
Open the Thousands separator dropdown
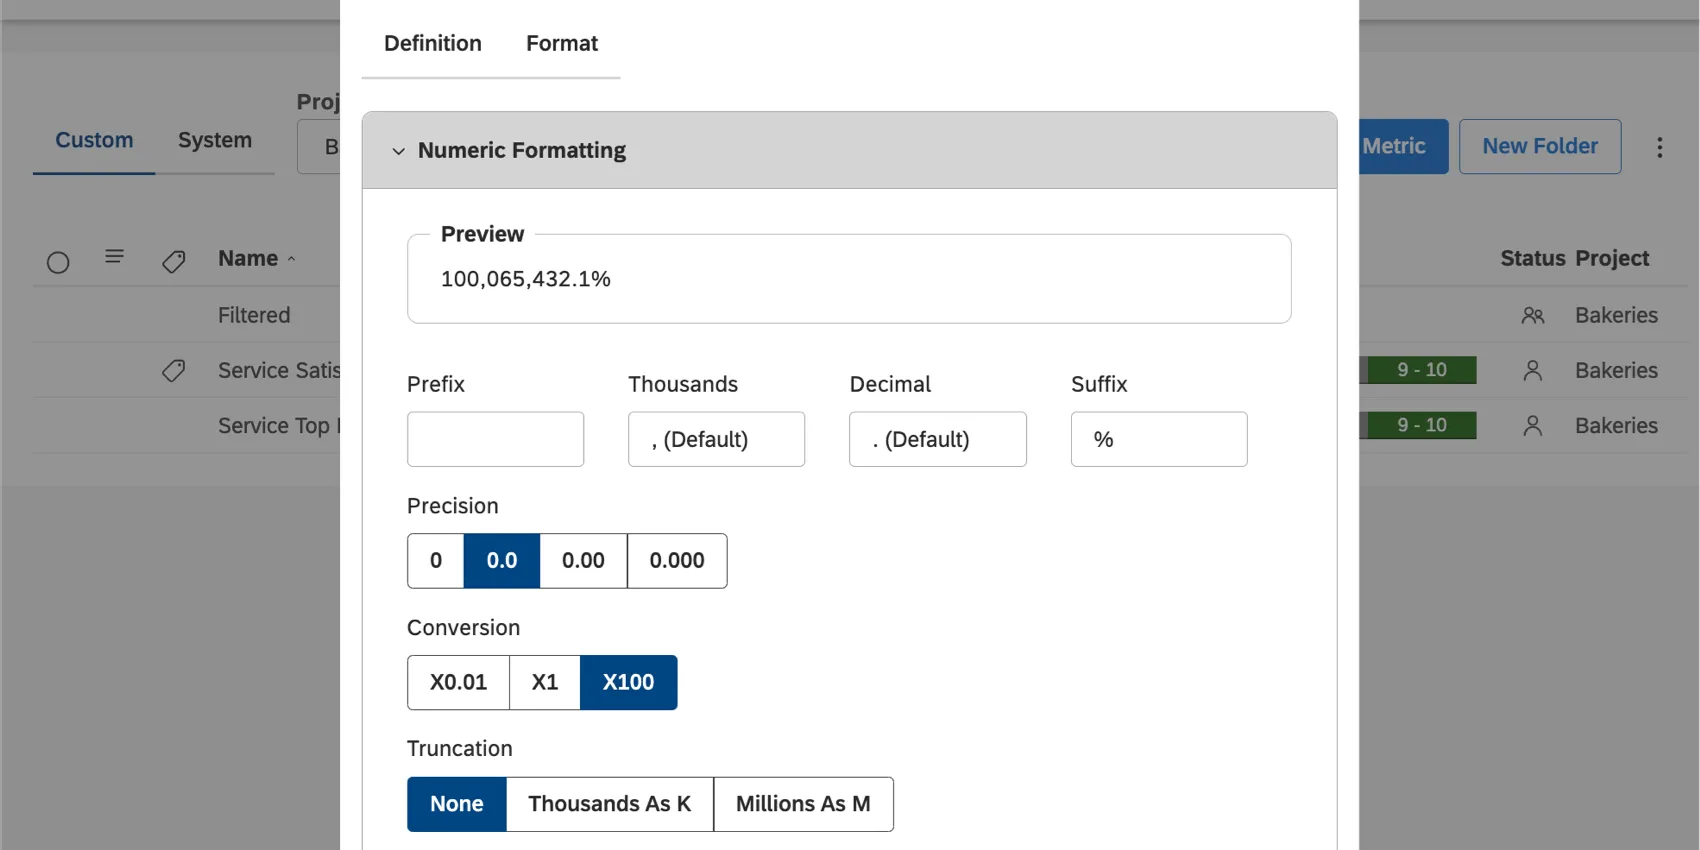(x=716, y=439)
